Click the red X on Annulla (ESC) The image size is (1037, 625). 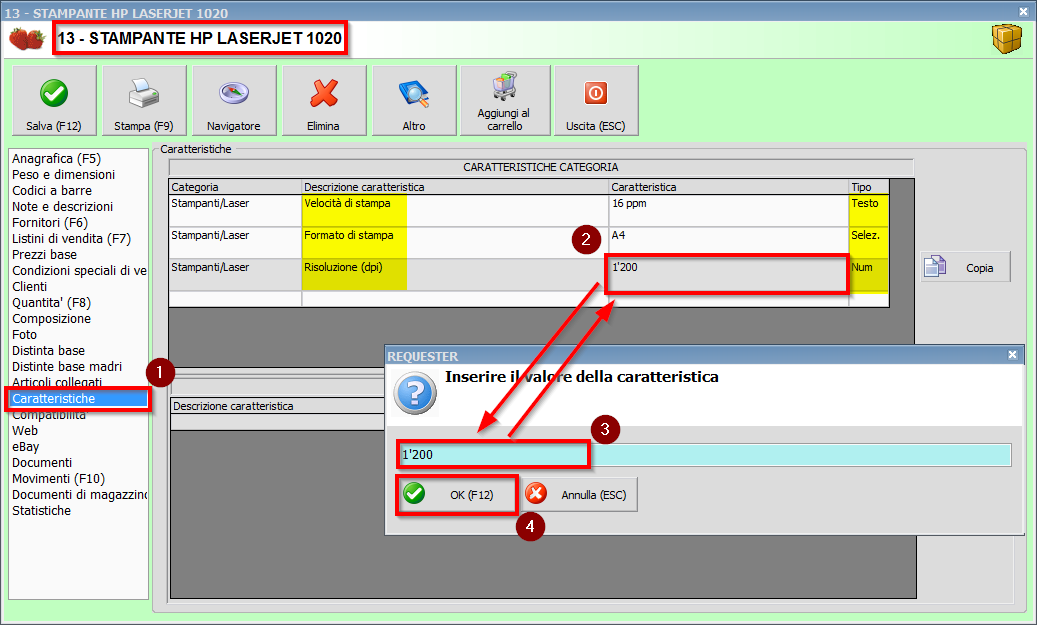[536, 493]
